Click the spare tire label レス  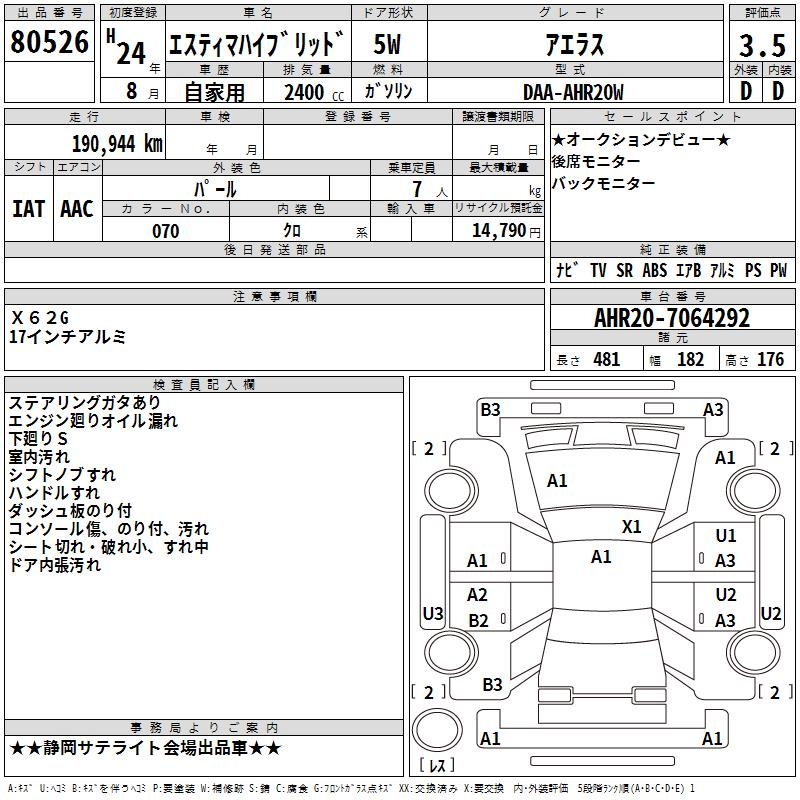[x=437, y=765]
